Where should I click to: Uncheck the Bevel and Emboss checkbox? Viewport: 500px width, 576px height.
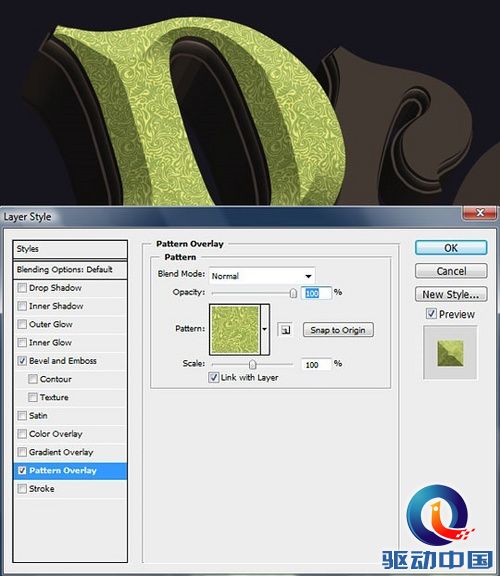[22, 361]
